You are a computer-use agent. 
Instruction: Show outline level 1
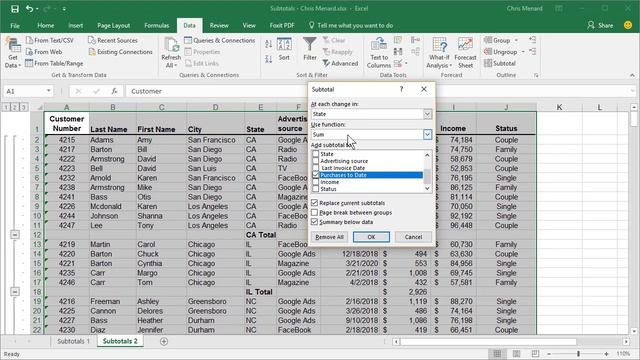click(6, 107)
